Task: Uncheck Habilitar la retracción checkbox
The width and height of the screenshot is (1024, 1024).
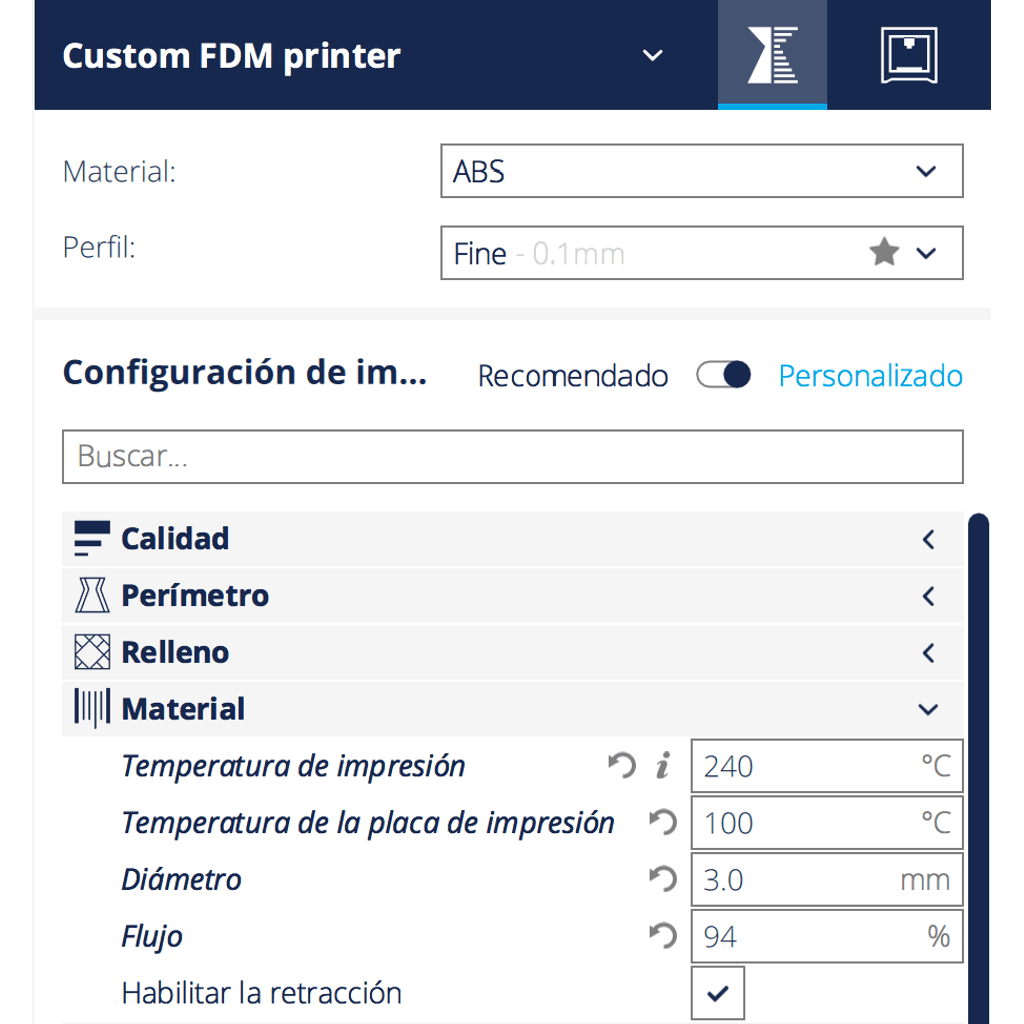Action: click(x=717, y=993)
